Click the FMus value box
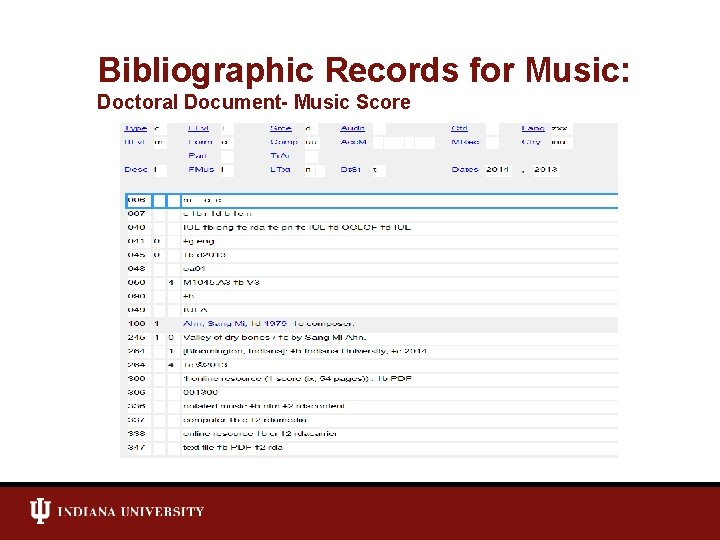This screenshot has height=540, width=720. coord(227,170)
